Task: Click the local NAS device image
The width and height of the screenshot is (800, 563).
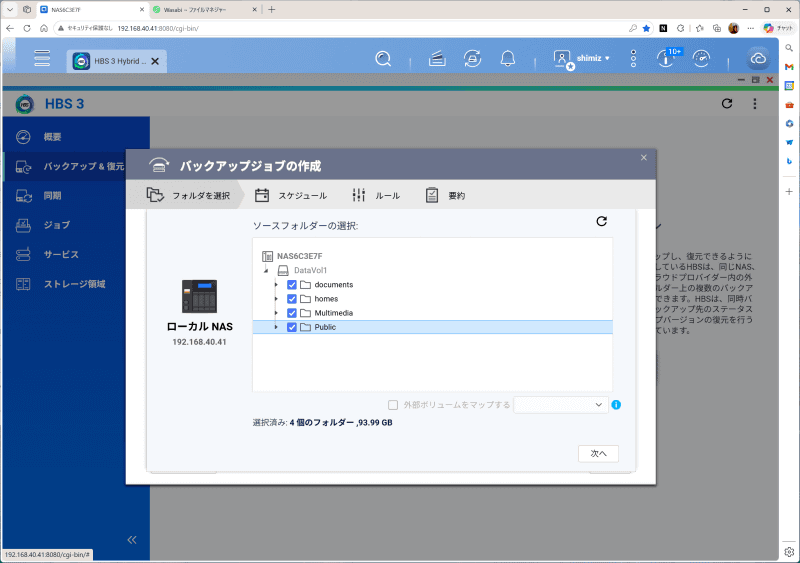Action: coord(199,296)
